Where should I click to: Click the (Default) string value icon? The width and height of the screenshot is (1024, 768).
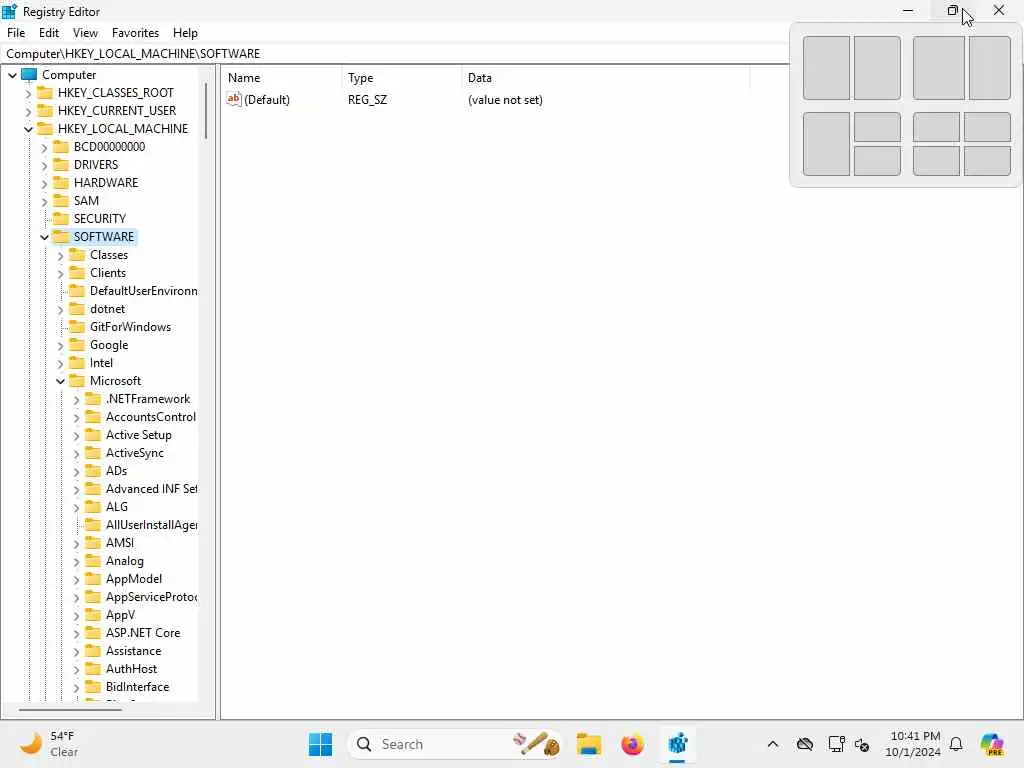(234, 99)
